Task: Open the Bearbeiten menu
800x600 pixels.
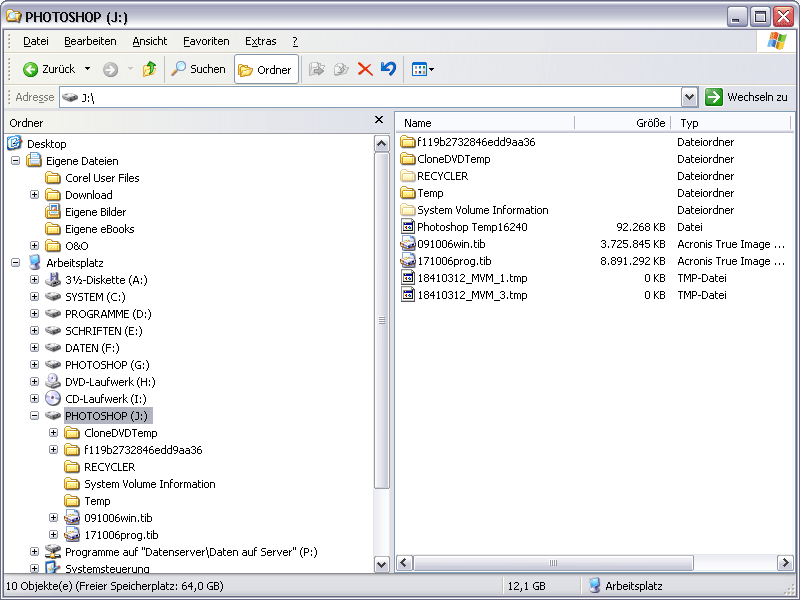Action: tap(90, 41)
